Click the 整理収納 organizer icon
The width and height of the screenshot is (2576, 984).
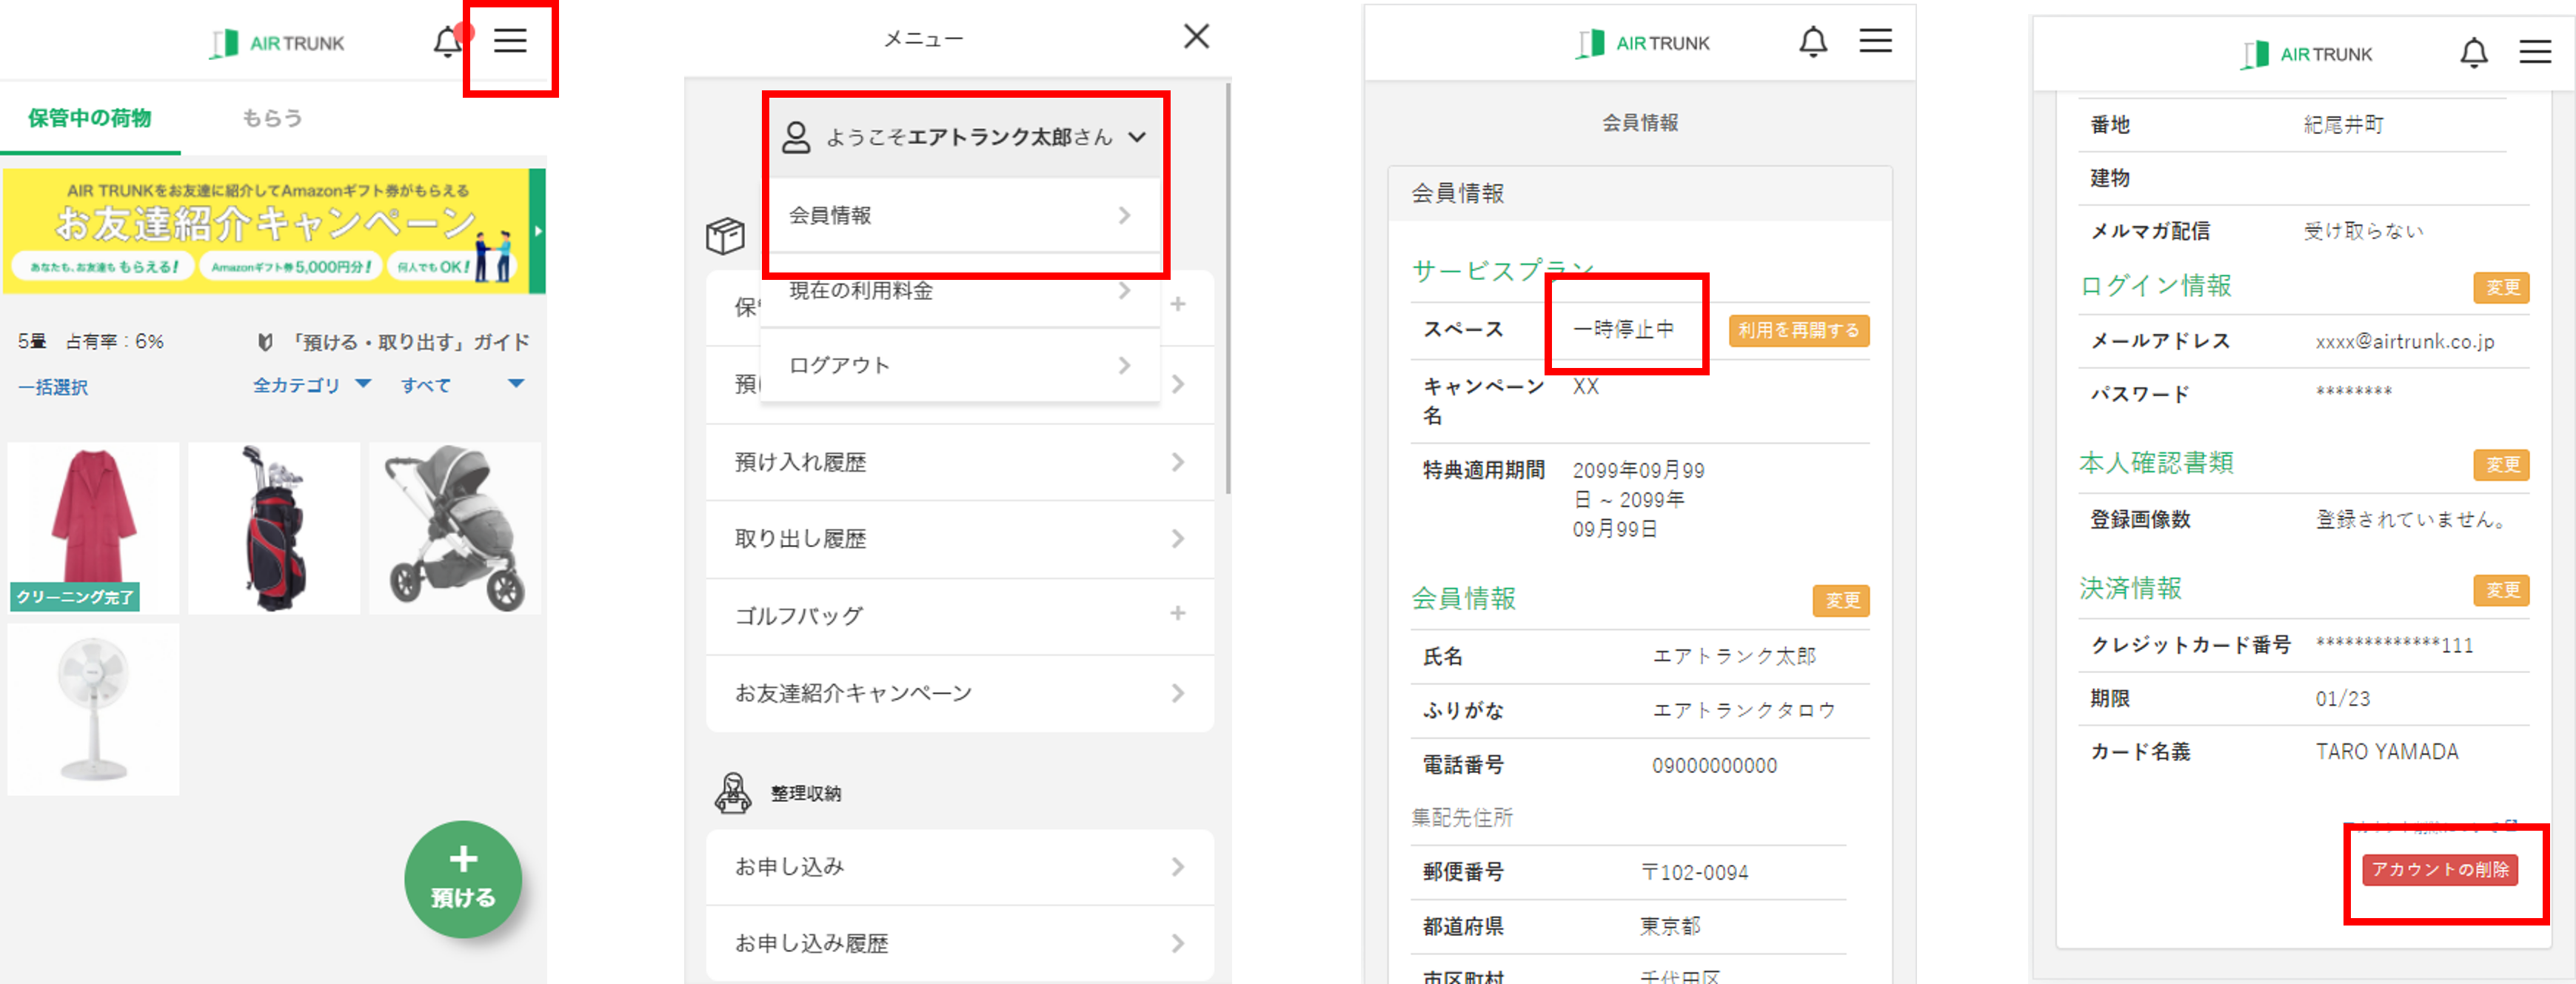point(733,793)
